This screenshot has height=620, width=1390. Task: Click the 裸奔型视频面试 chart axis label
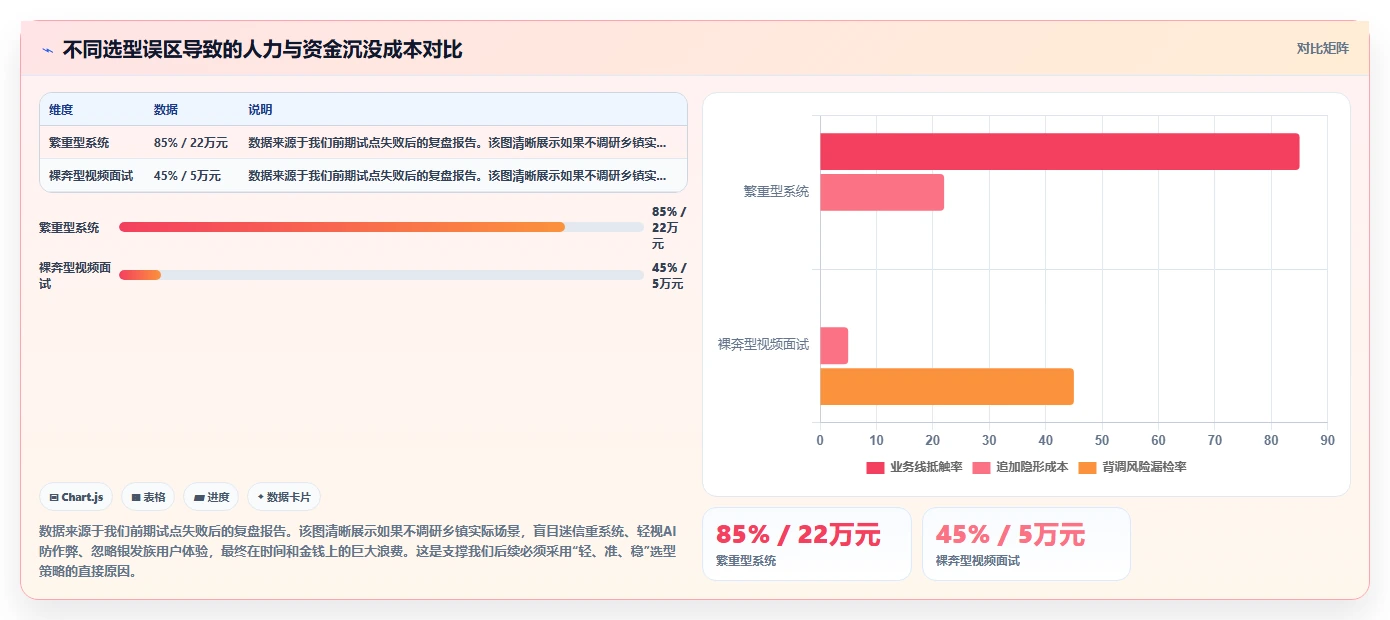click(x=763, y=345)
